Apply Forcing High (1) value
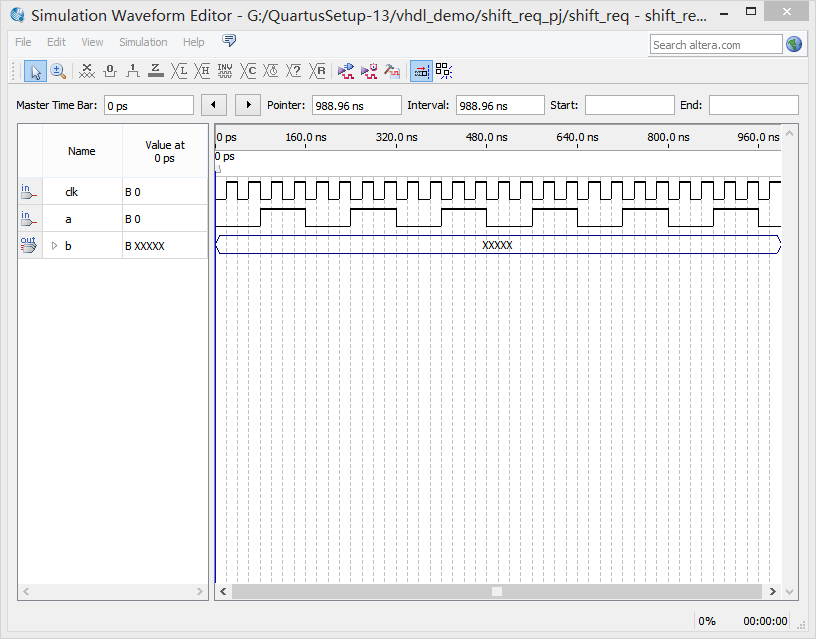Image resolution: width=816 pixels, height=639 pixels. (133, 71)
